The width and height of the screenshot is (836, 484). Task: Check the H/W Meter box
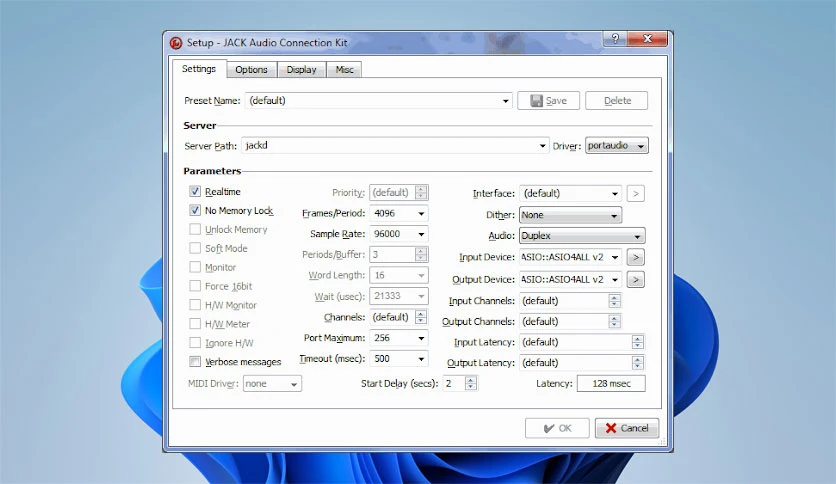pyautogui.click(x=195, y=324)
